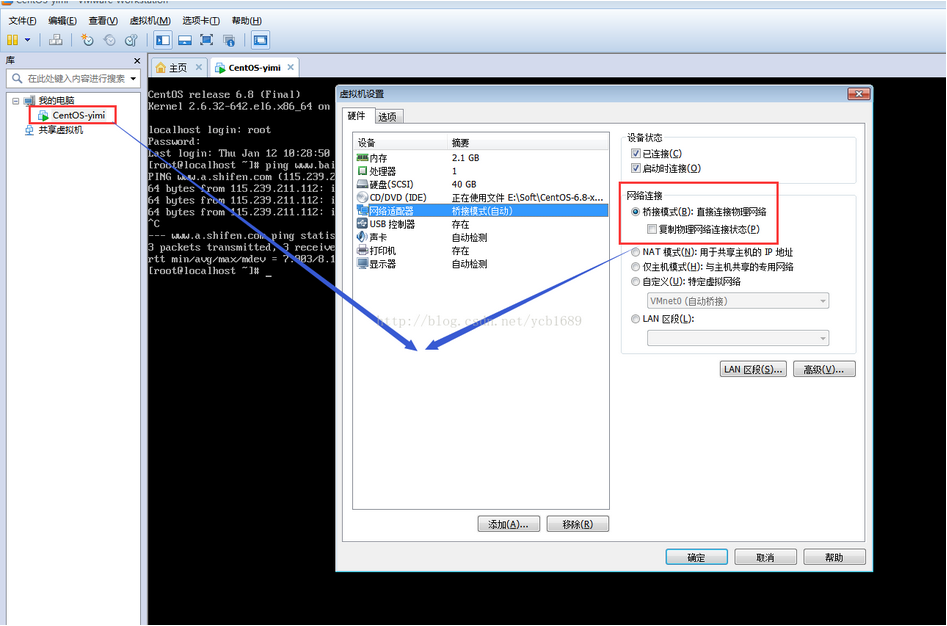The image size is (947, 626).
Task: Click the snapshot toolbar icon
Action: click(x=87, y=40)
